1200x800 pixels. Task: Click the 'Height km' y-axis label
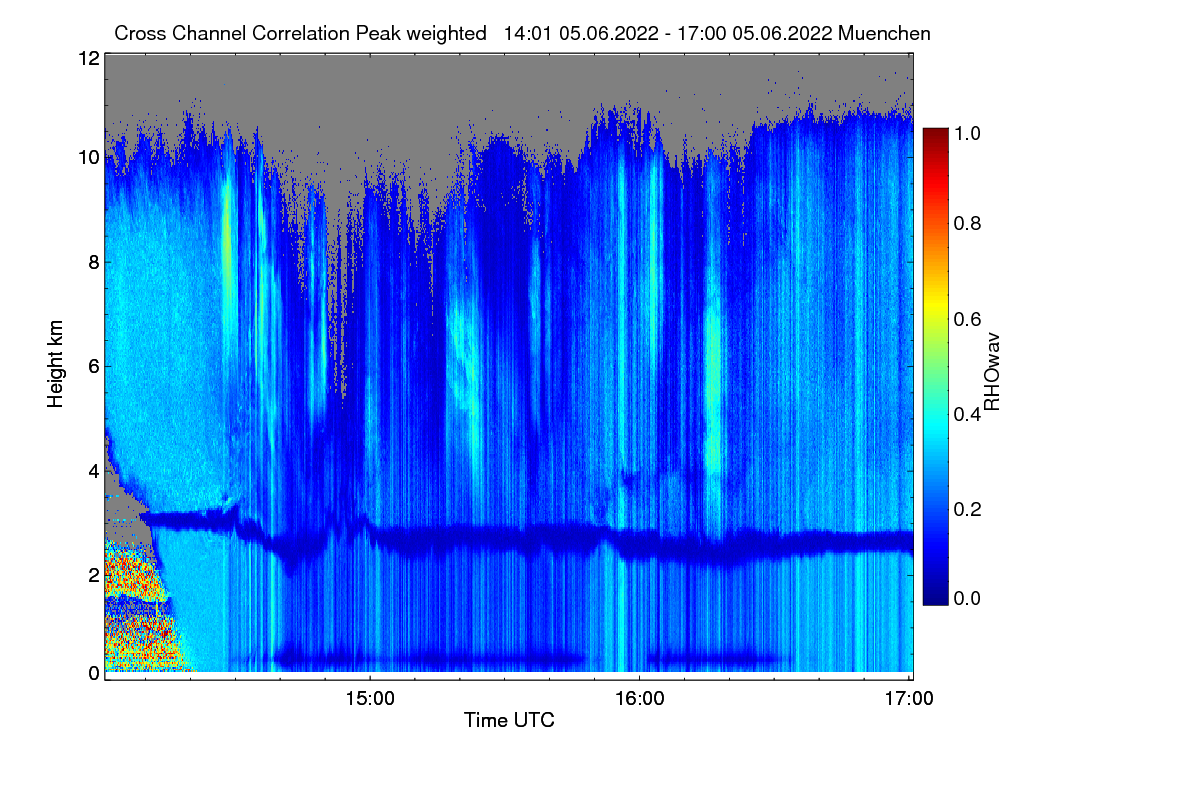55,365
